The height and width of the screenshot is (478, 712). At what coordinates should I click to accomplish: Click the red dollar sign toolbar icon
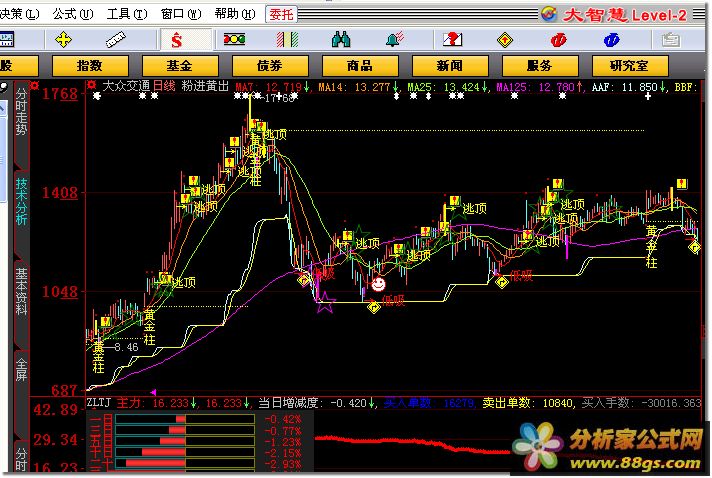point(178,40)
